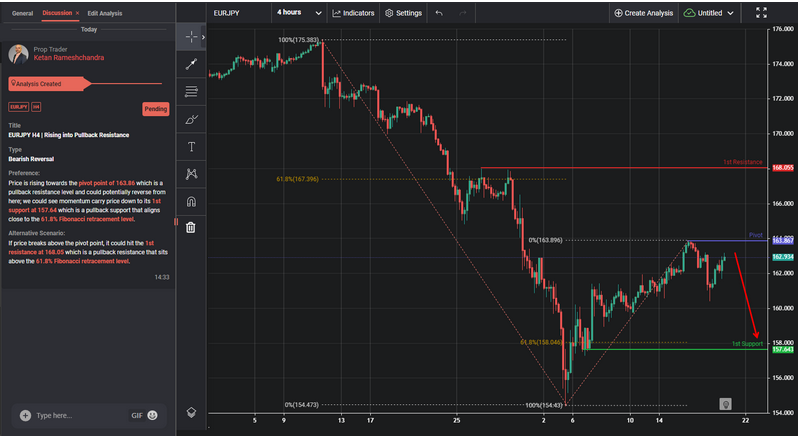Switch to the Edit Analysis tab
This screenshot has height=436, width=800.
point(105,13)
